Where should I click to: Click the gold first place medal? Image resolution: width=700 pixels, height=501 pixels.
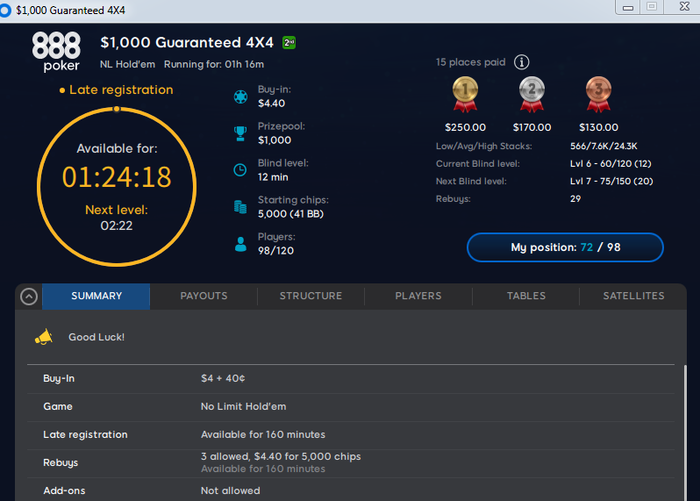(x=465, y=94)
